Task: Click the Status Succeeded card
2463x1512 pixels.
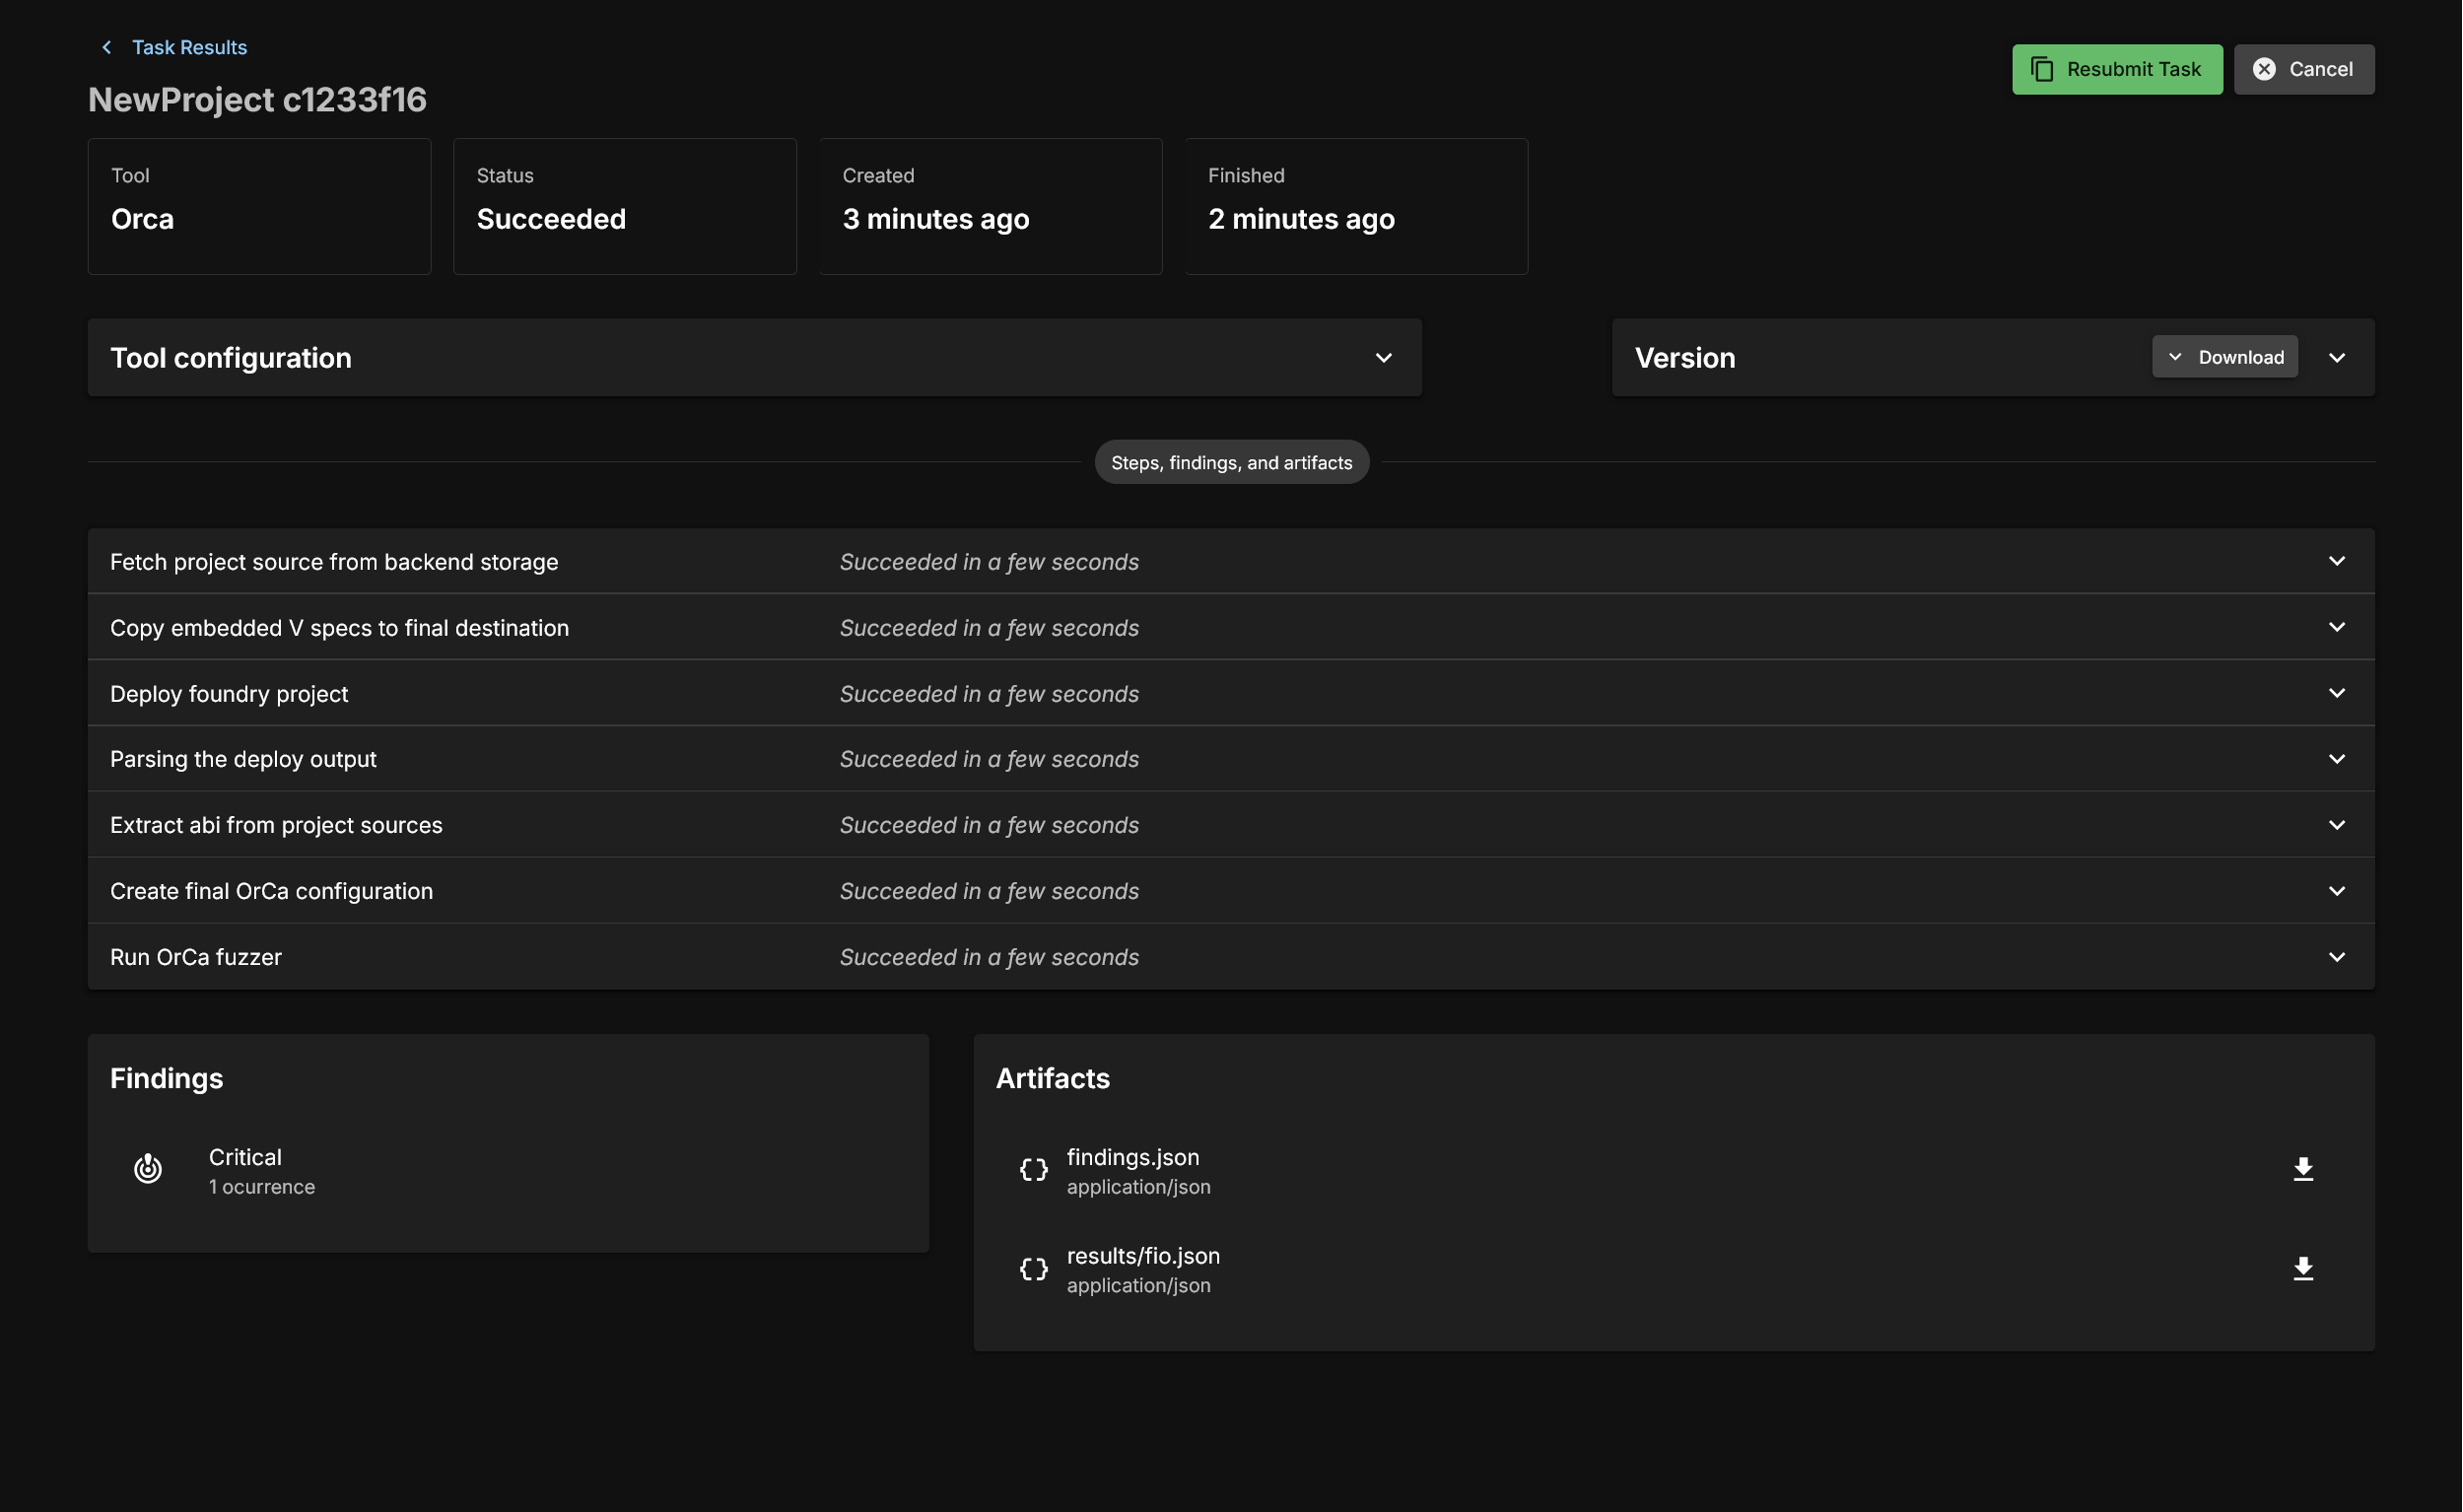Action: coord(625,206)
